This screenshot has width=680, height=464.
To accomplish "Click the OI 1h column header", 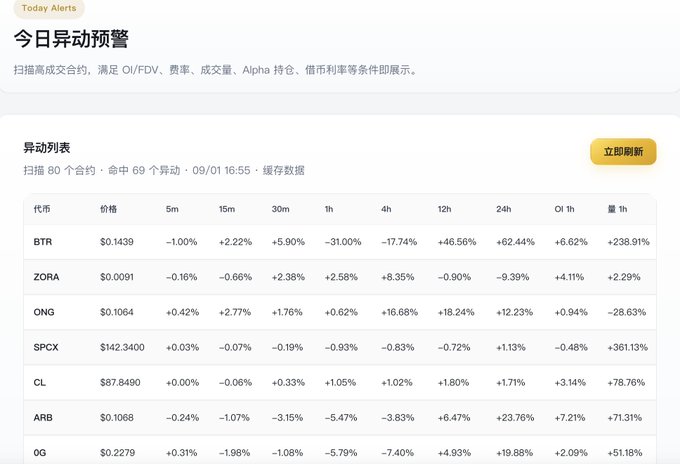I will coord(564,209).
